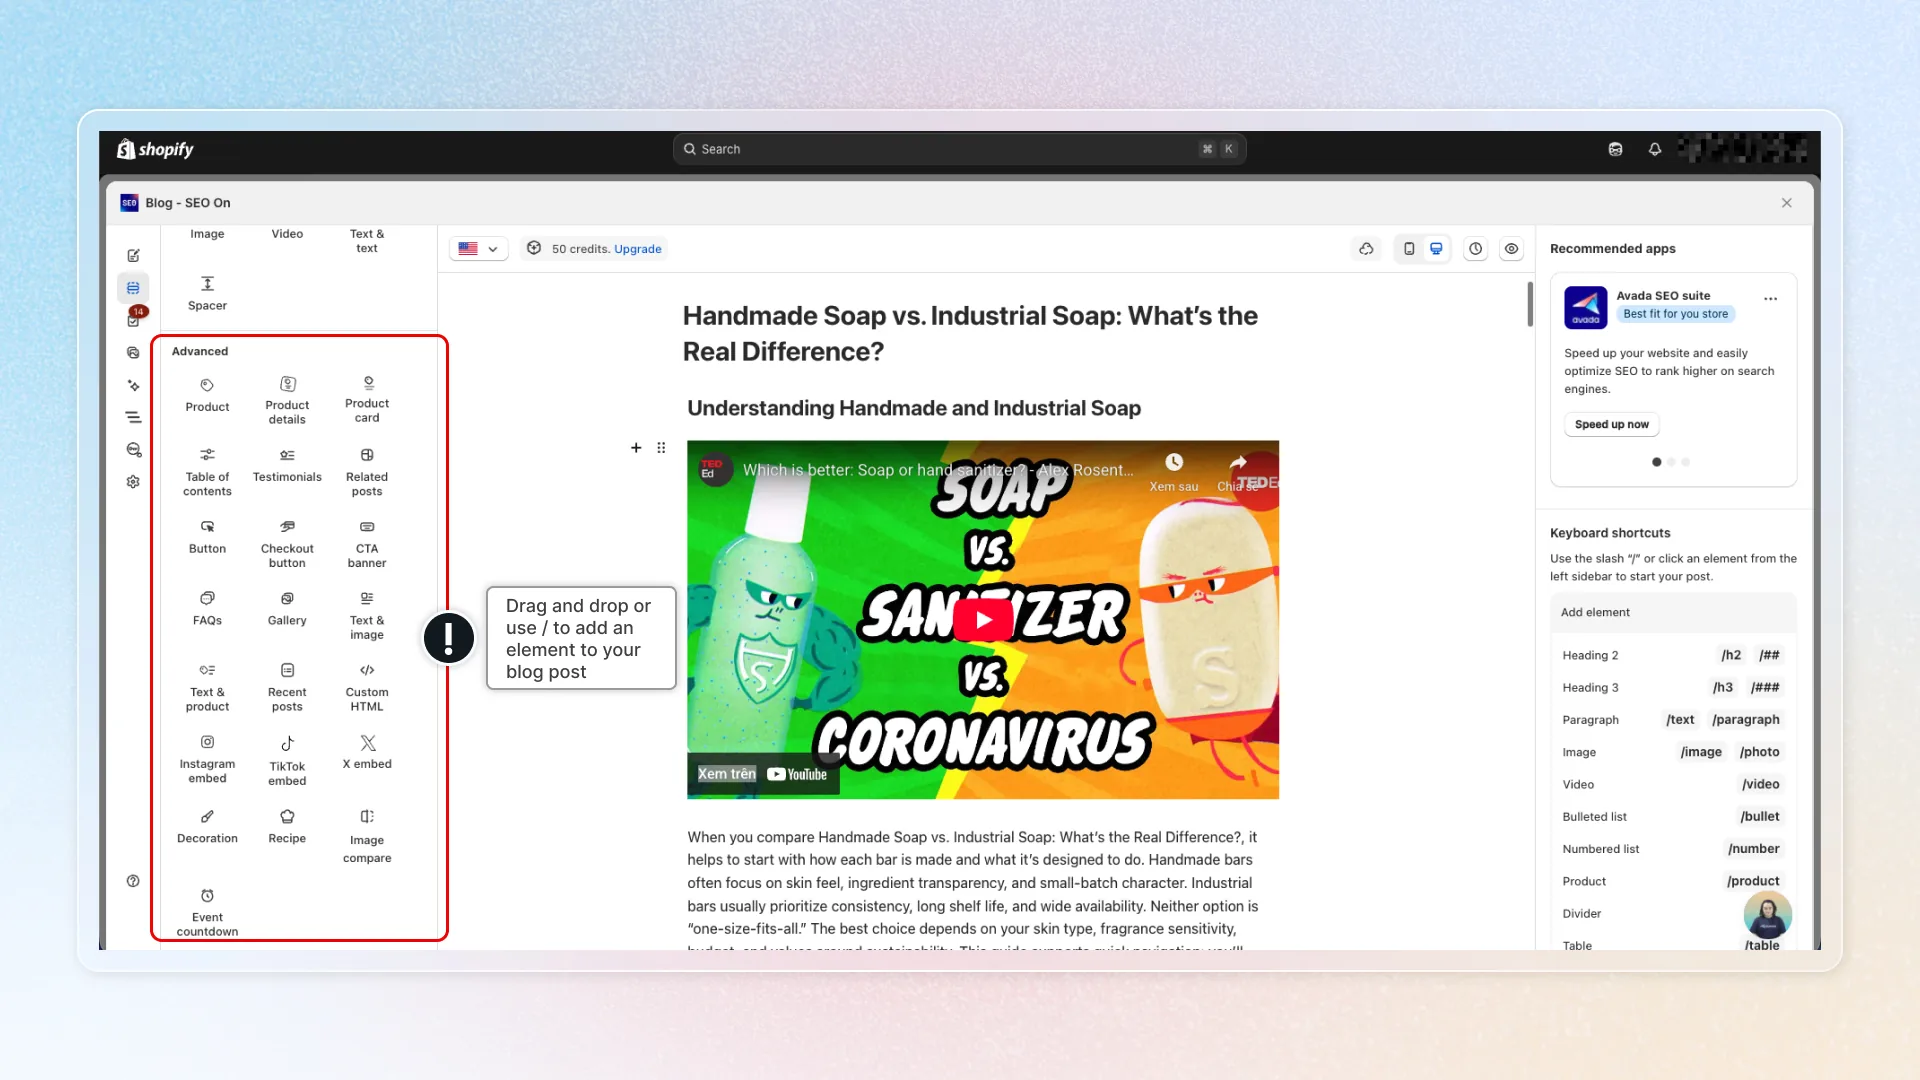Insert the Text & product element
This screenshot has width=1920, height=1080.
207,688
